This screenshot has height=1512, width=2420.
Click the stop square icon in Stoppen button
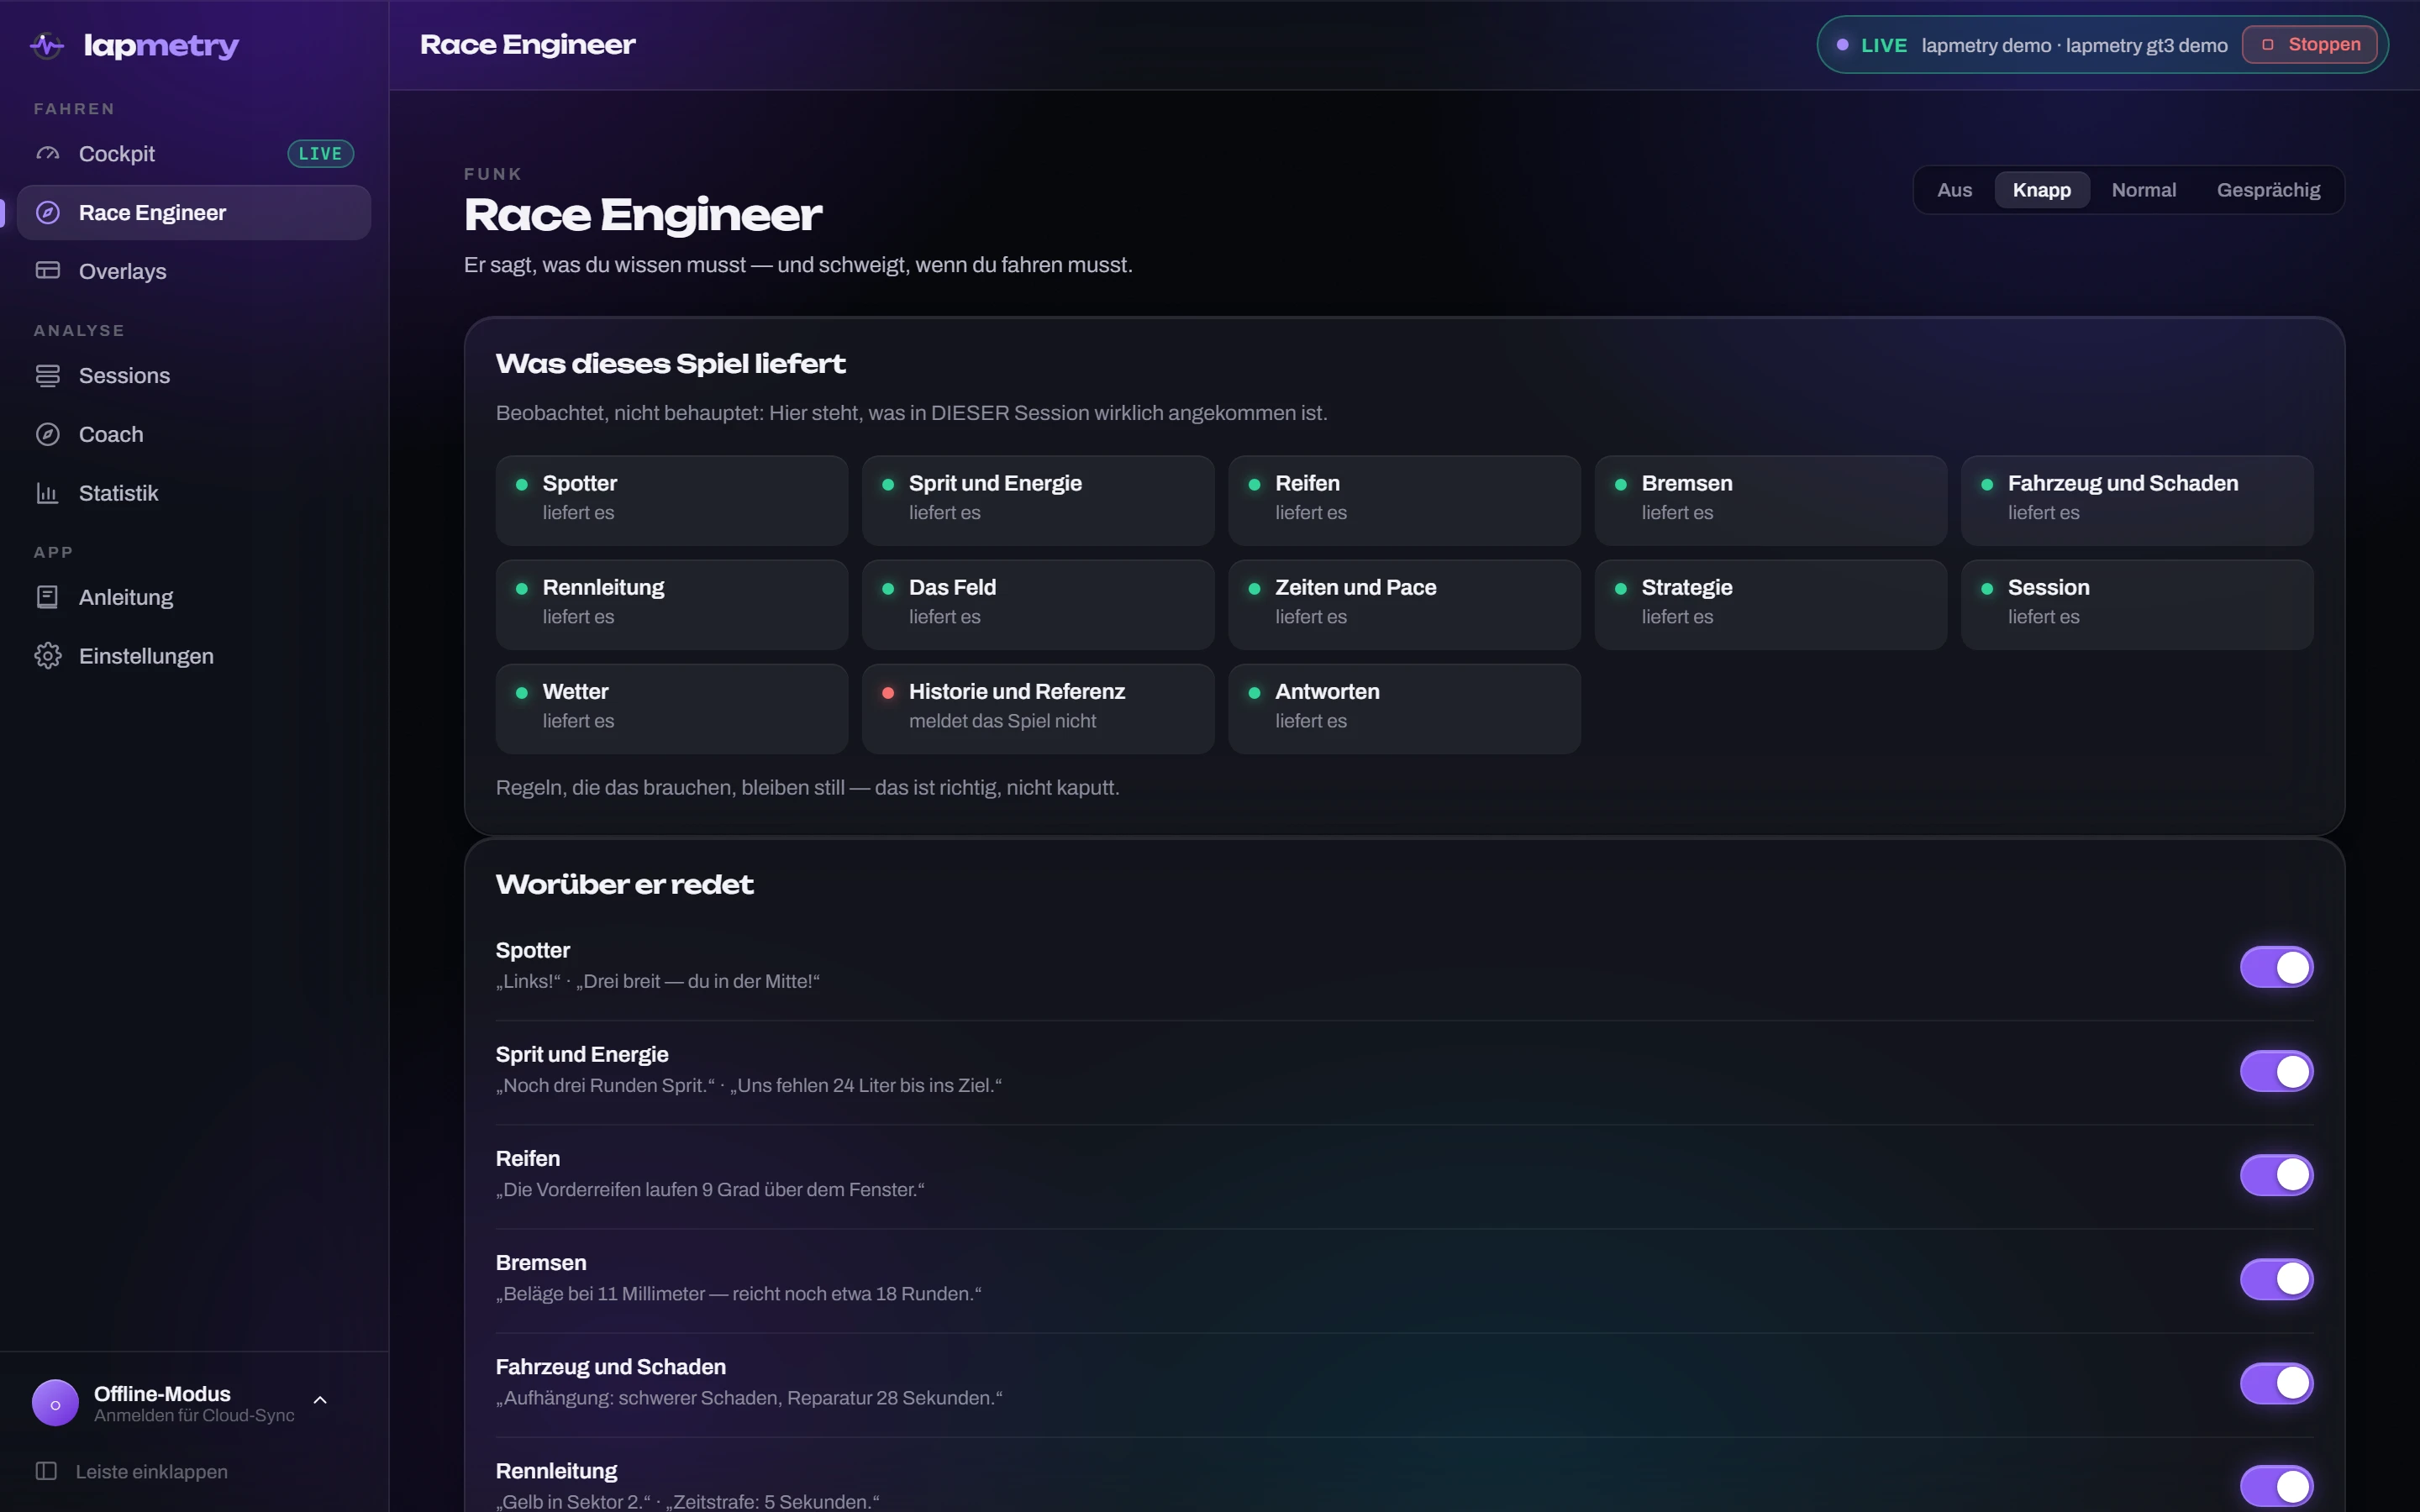tap(2268, 45)
